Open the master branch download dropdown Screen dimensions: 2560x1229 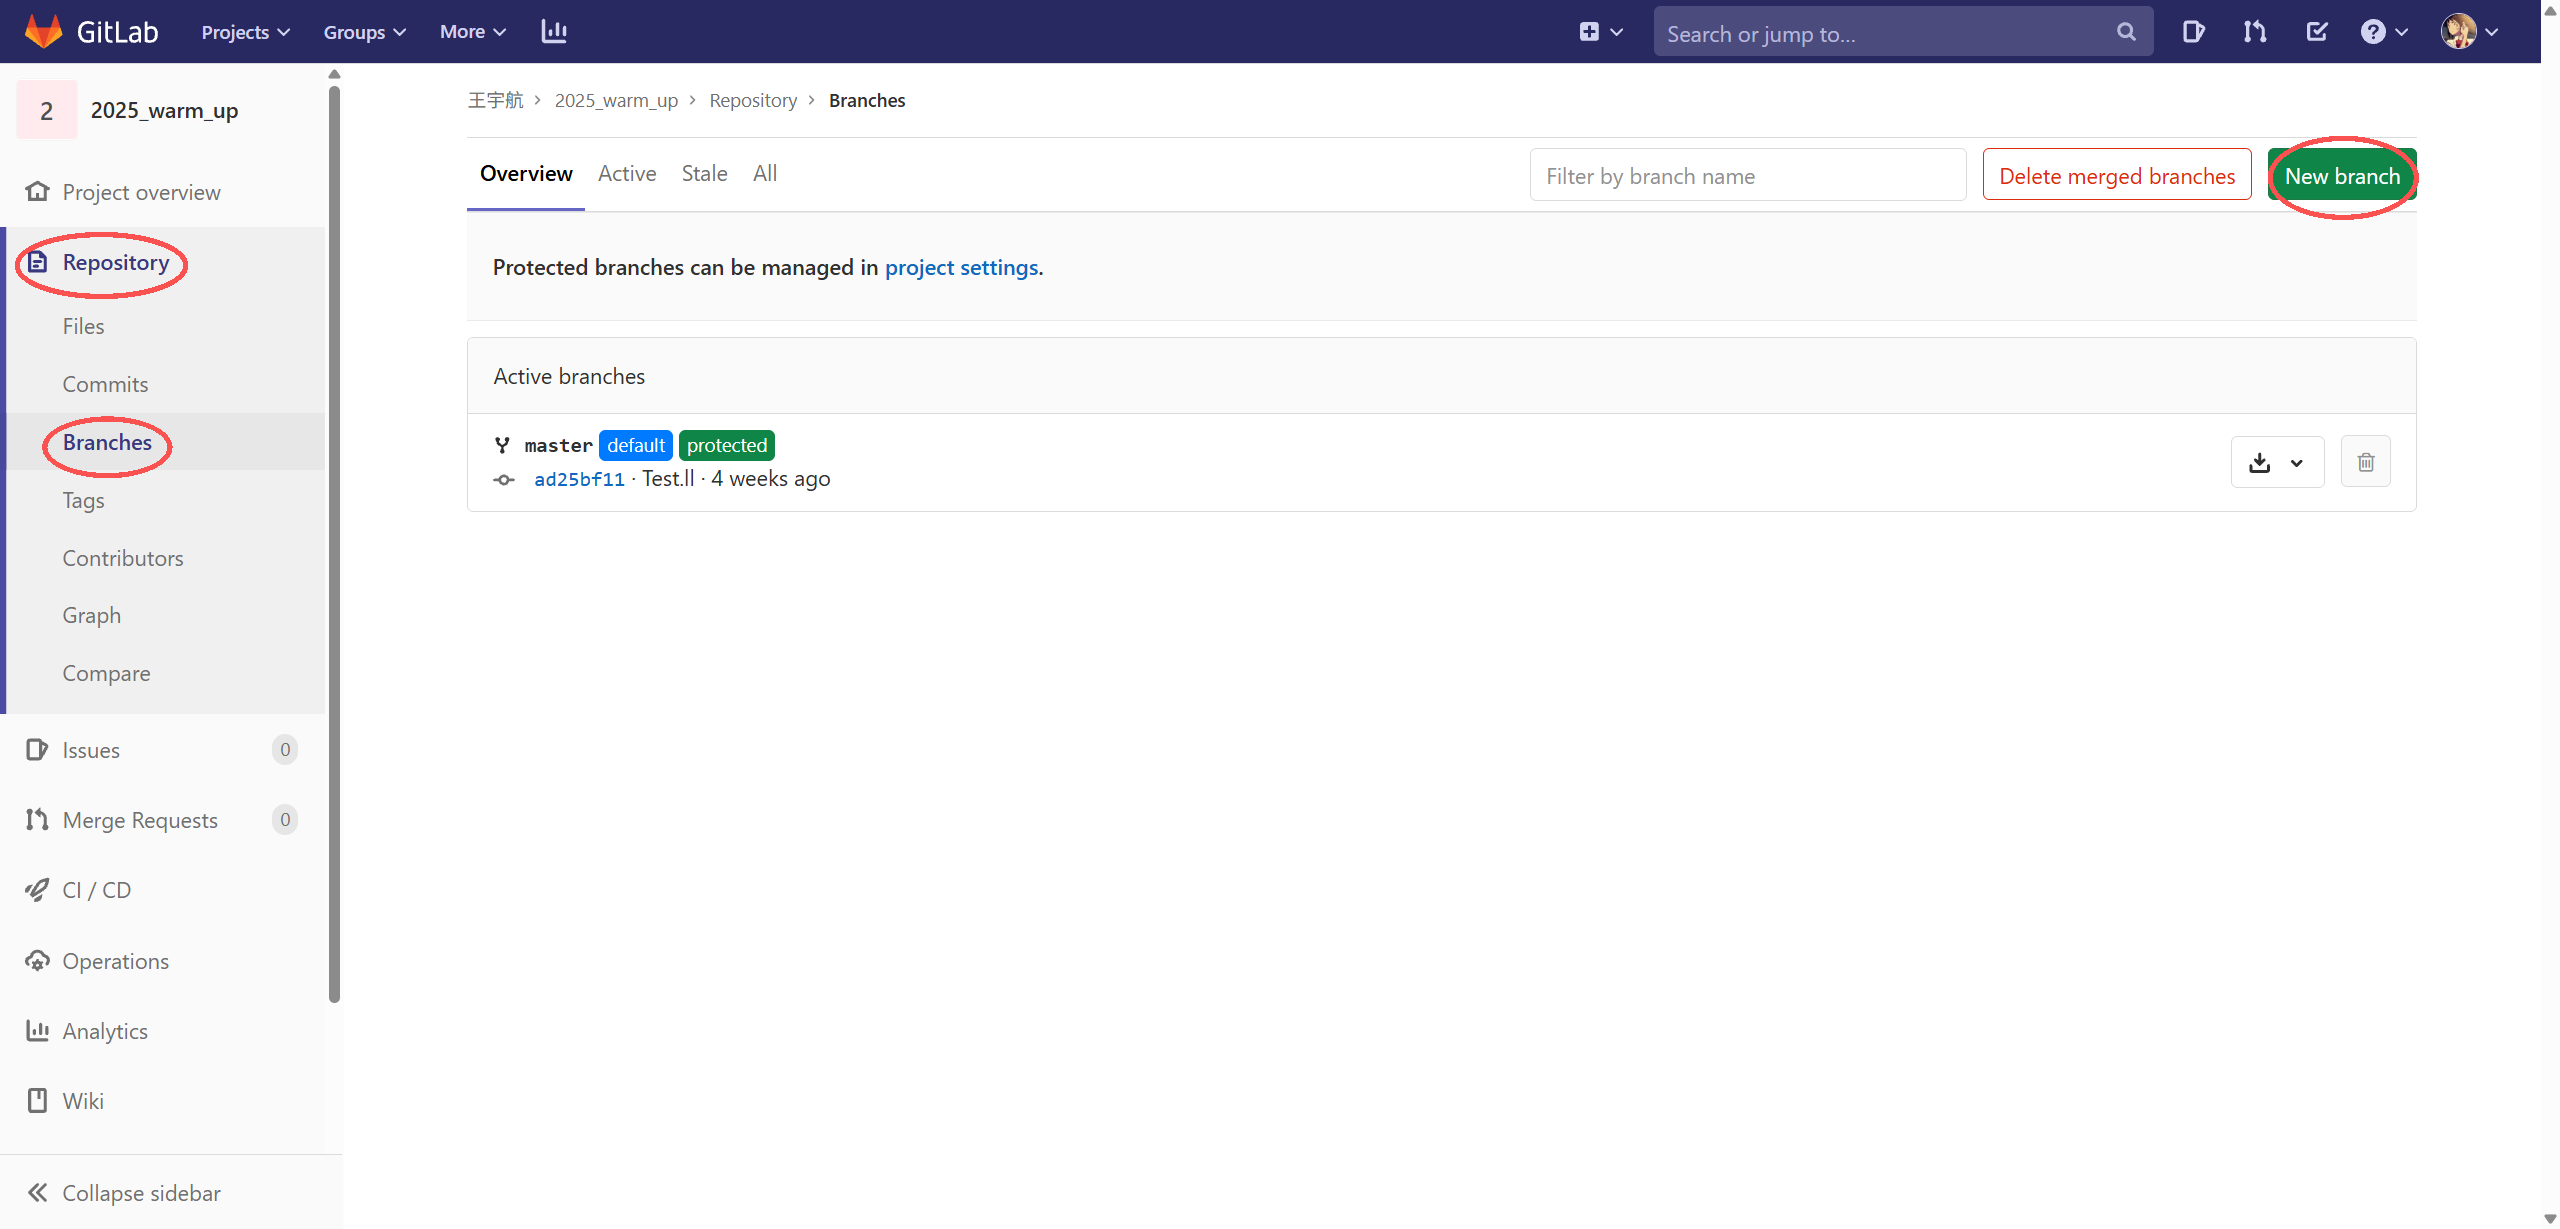click(x=2277, y=462)
